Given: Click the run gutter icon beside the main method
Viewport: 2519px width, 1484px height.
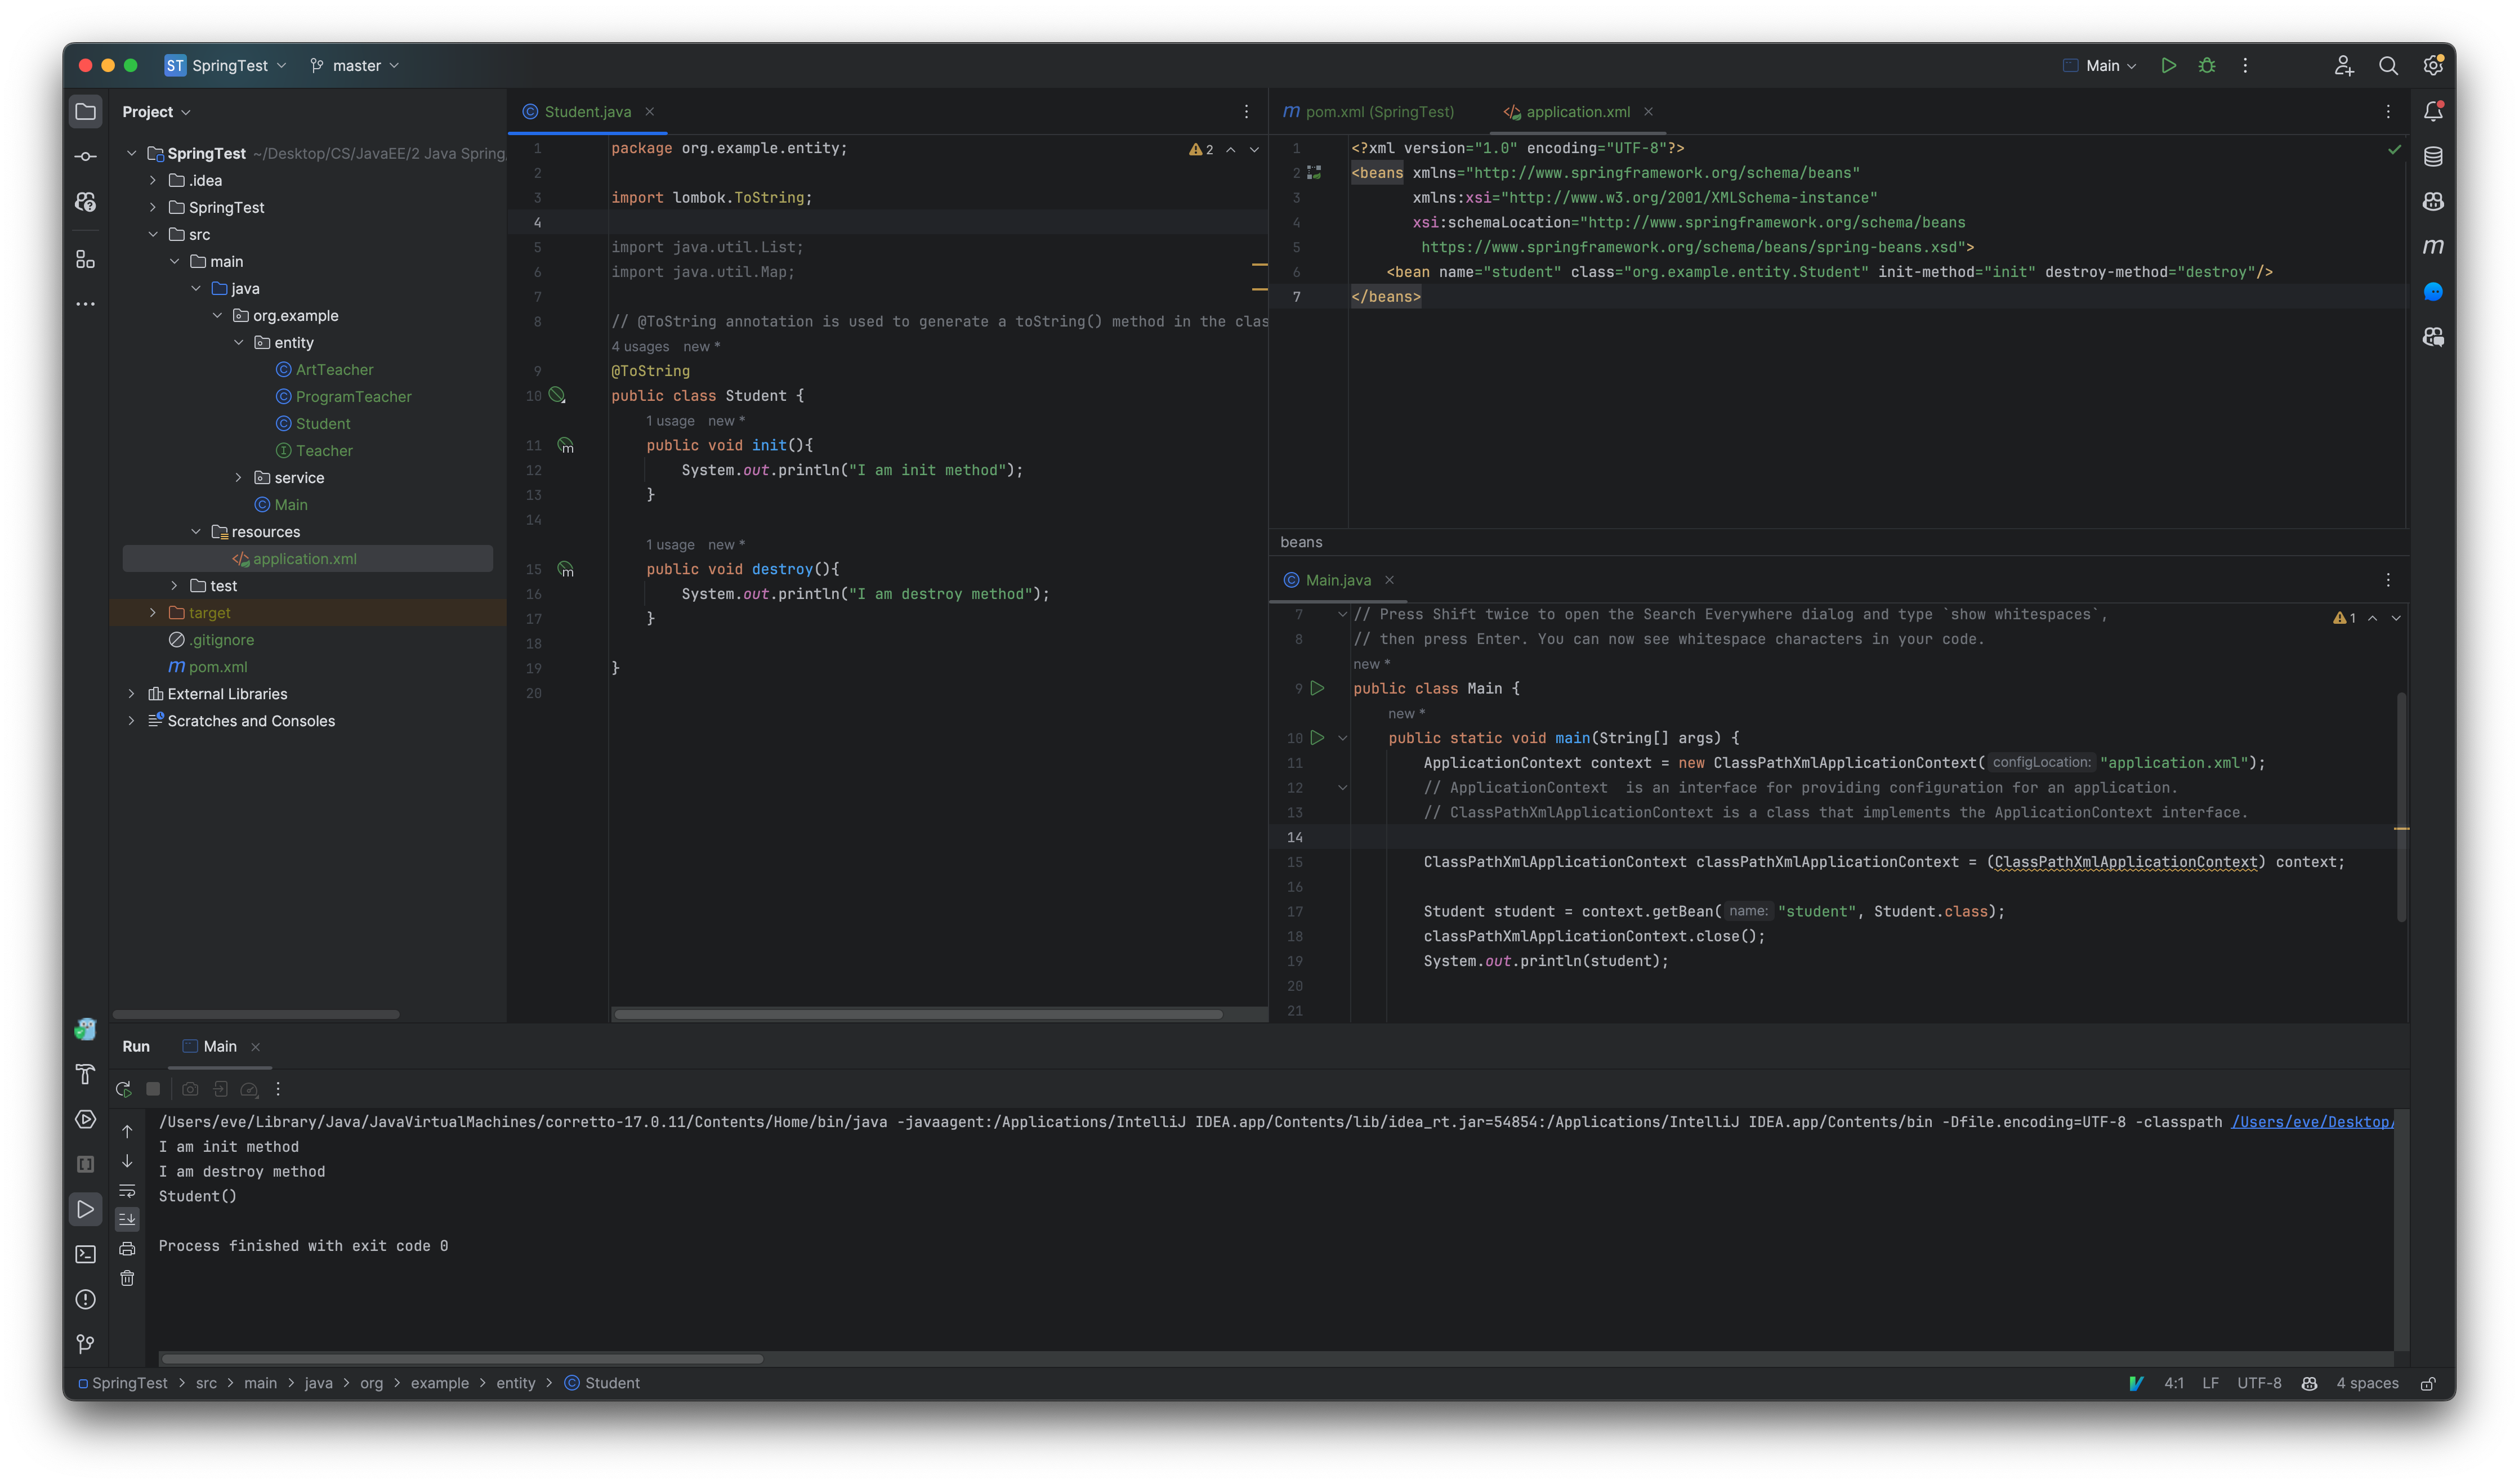Looking at the screenshot, I should coord(1317,738).
